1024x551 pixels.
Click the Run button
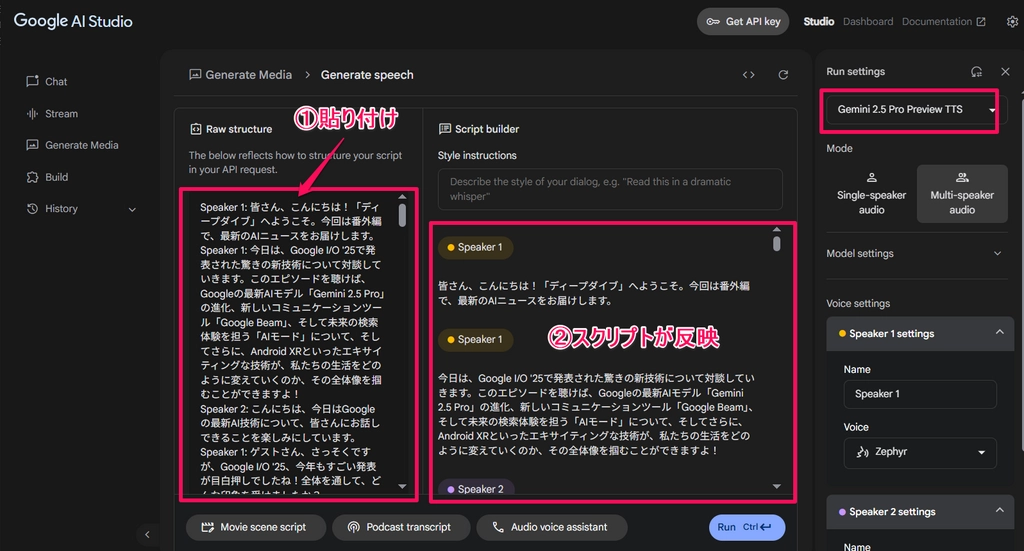(746, 527)
